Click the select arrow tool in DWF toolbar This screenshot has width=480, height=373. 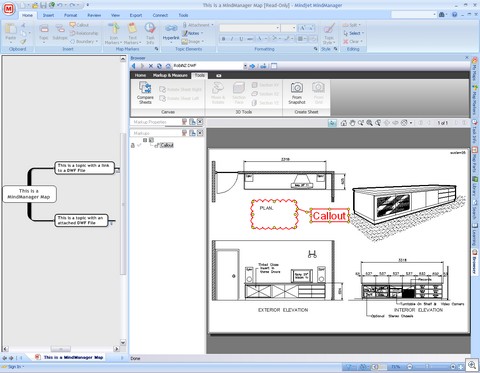[332, 123]
